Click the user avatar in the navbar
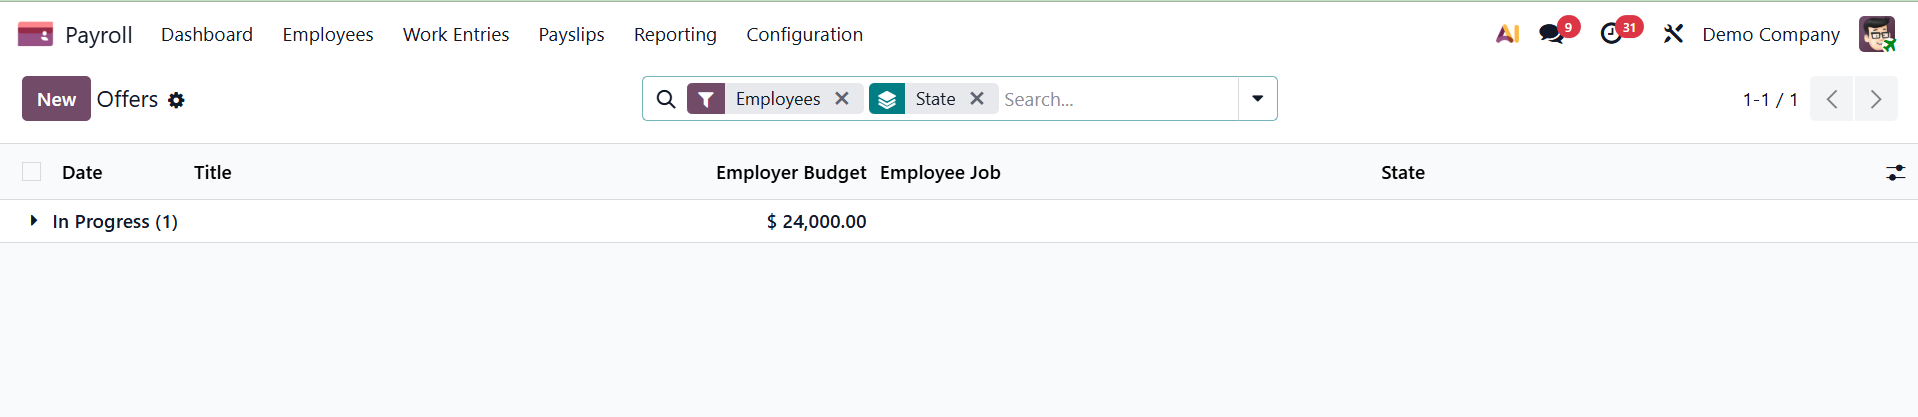Image resolution: width=1918 pixels, height=417 pixels. (x=1876, y=34)
